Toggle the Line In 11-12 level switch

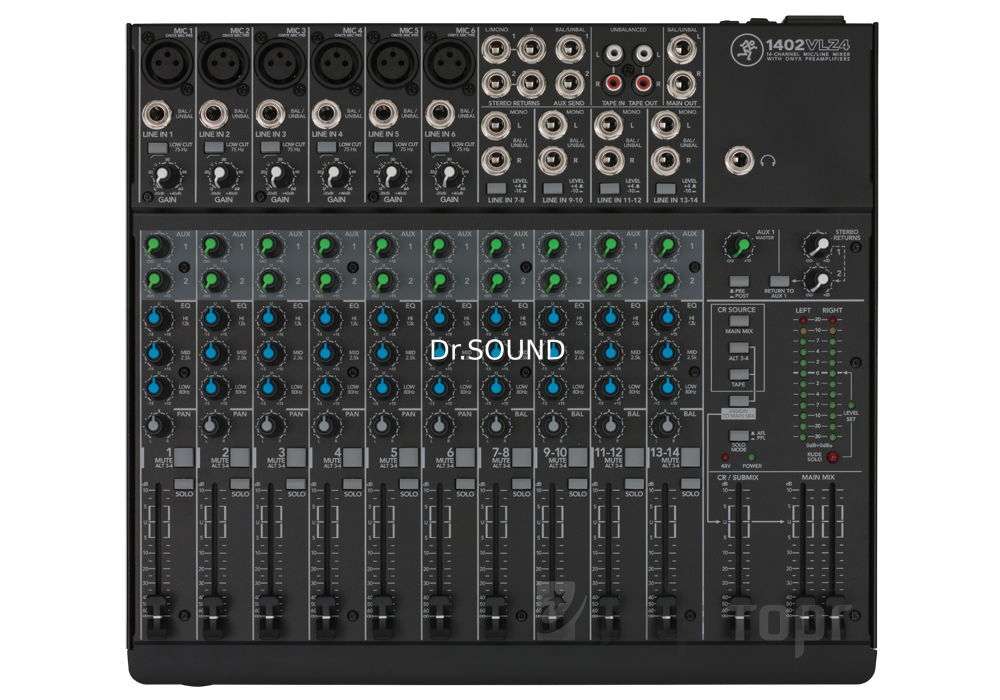(608, 188)
